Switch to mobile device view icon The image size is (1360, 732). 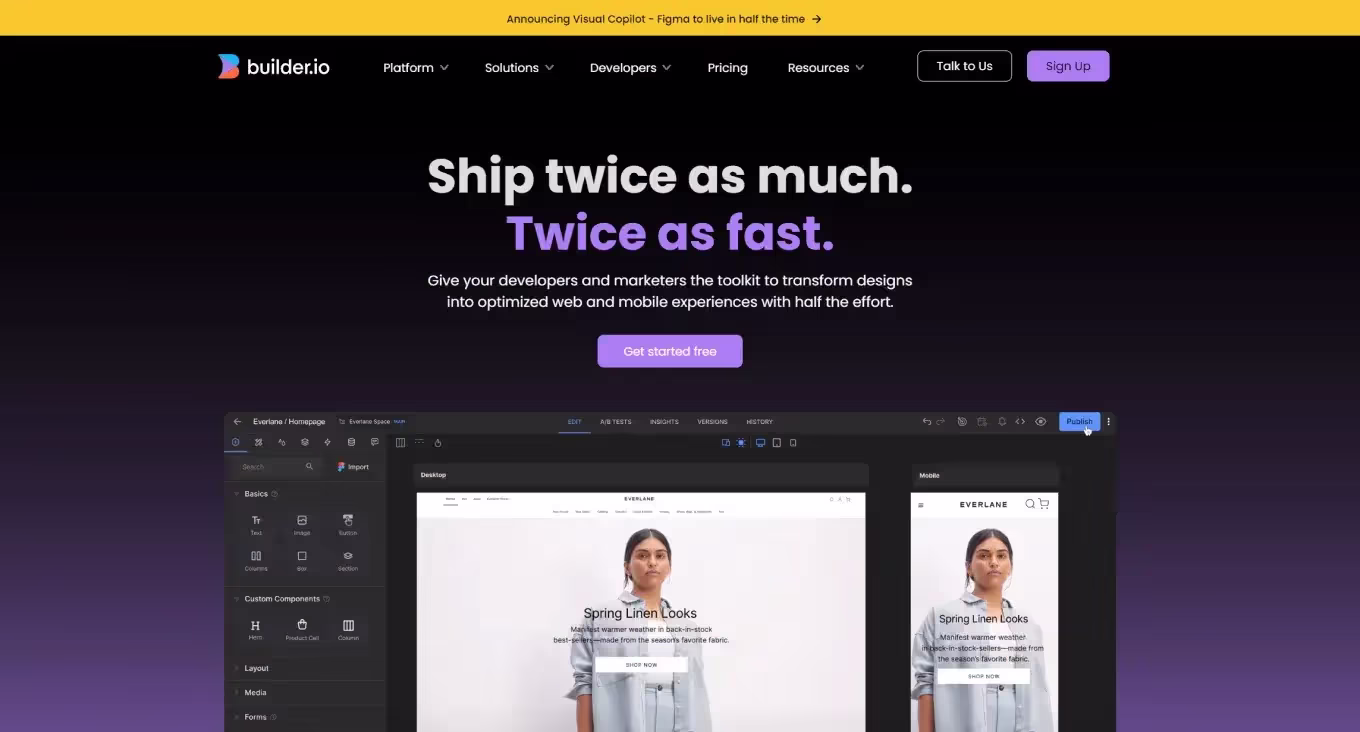click(793, 443)
